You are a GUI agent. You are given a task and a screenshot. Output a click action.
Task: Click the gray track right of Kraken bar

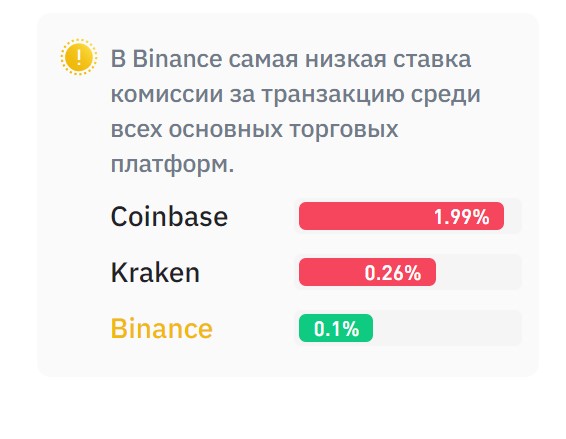(479, 272)
